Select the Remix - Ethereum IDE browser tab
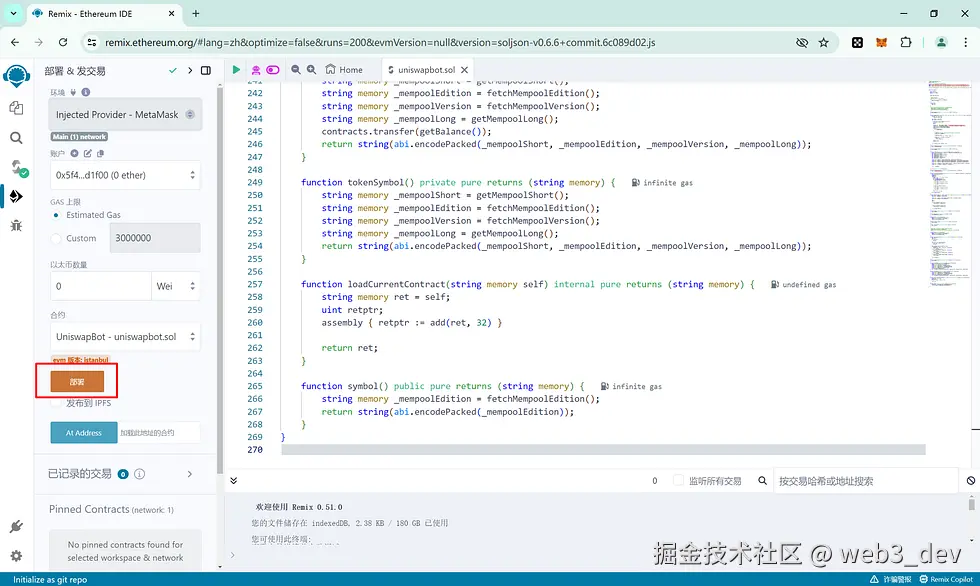980x586 pixels. (105, 13)
